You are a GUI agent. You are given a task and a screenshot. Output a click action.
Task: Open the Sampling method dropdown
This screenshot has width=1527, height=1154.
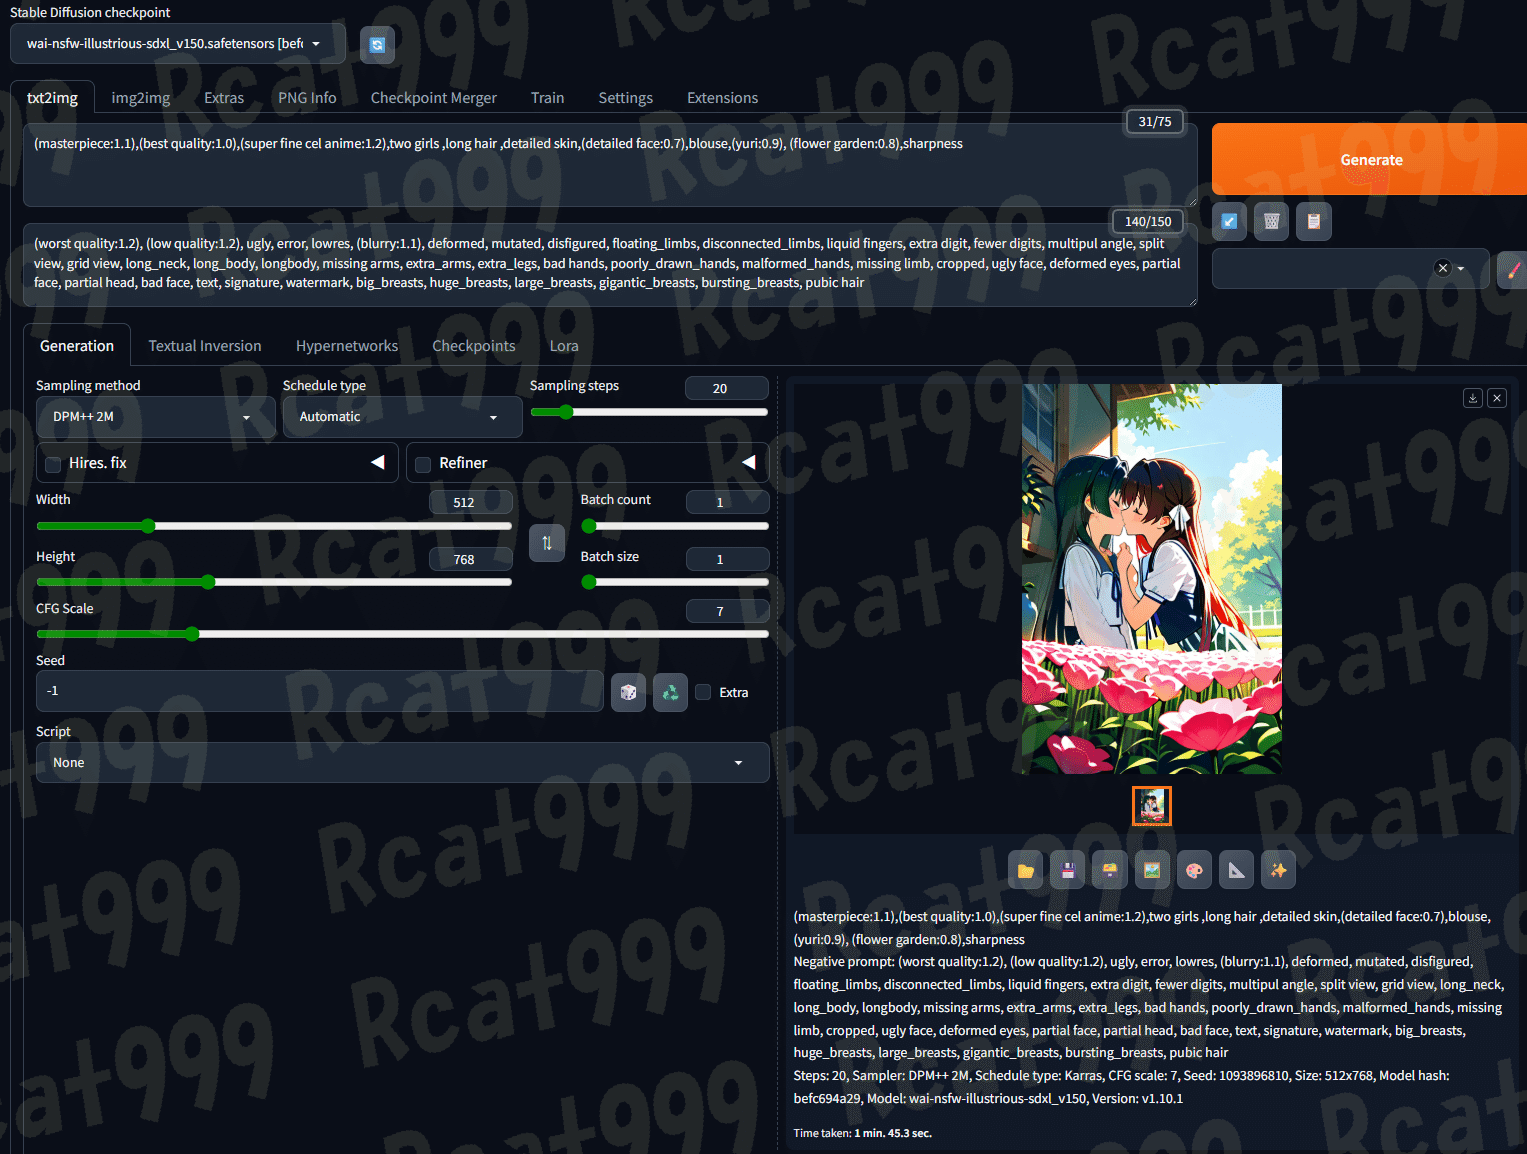click(x=156, y=417)
